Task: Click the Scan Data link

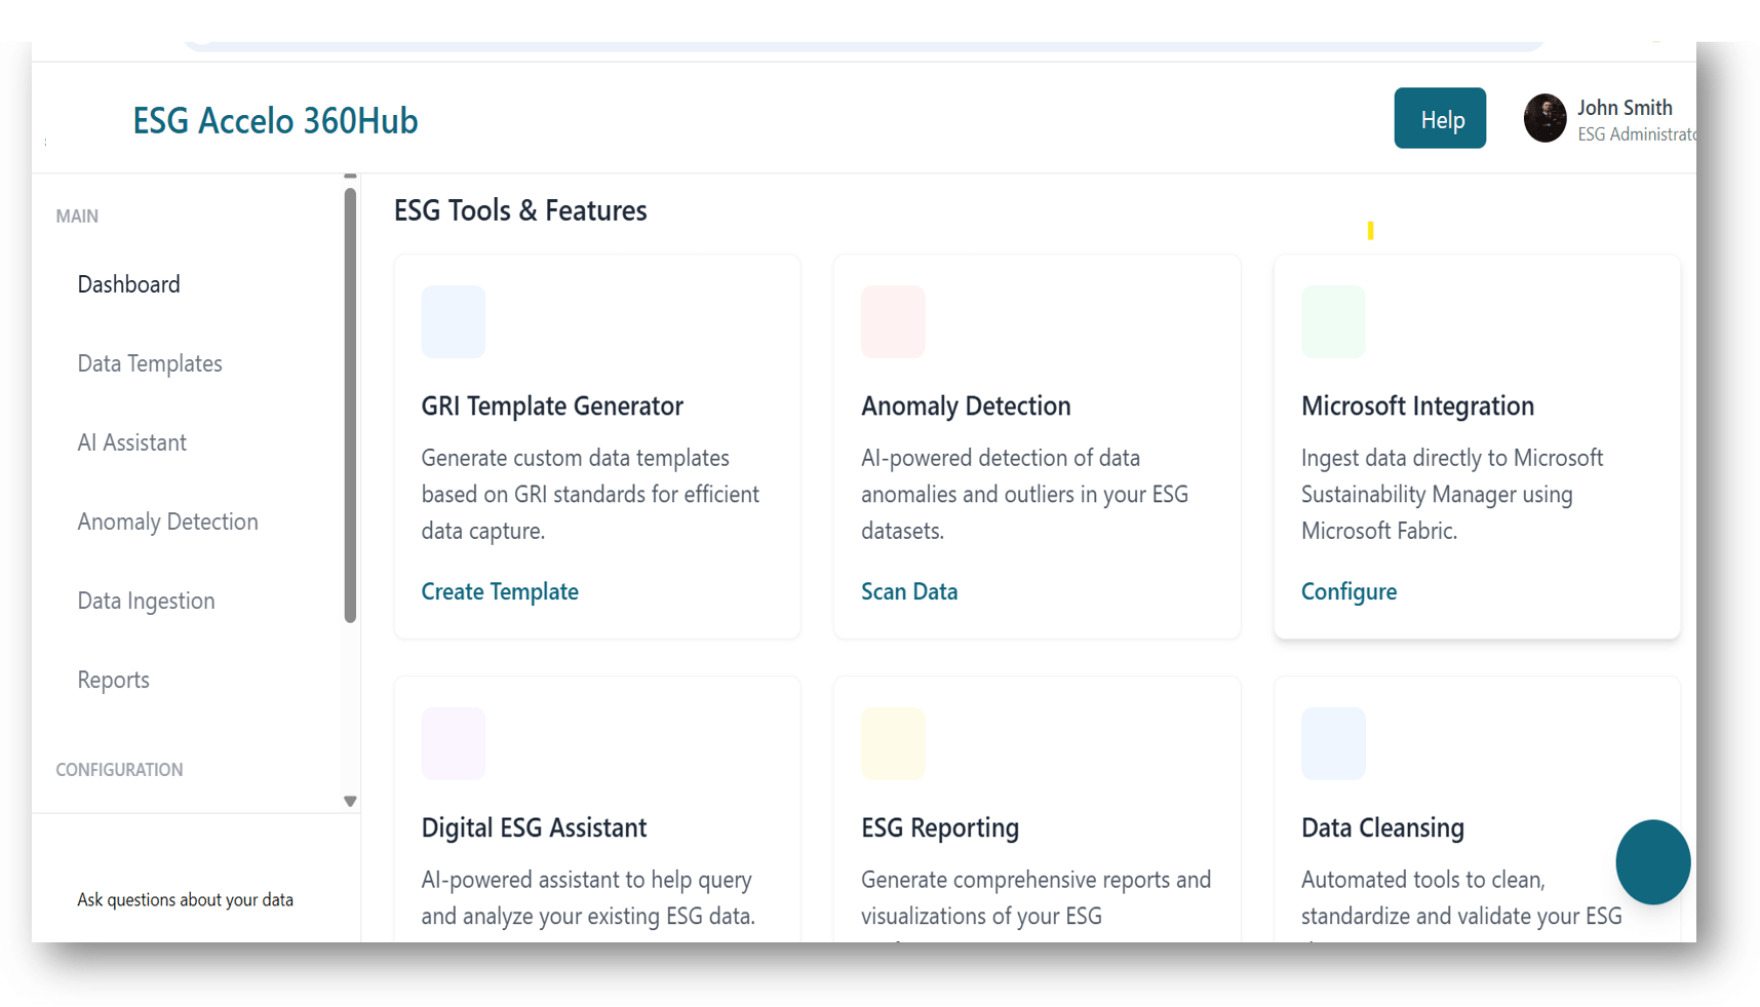Action: pyautogui.click(x=909, y=592)
